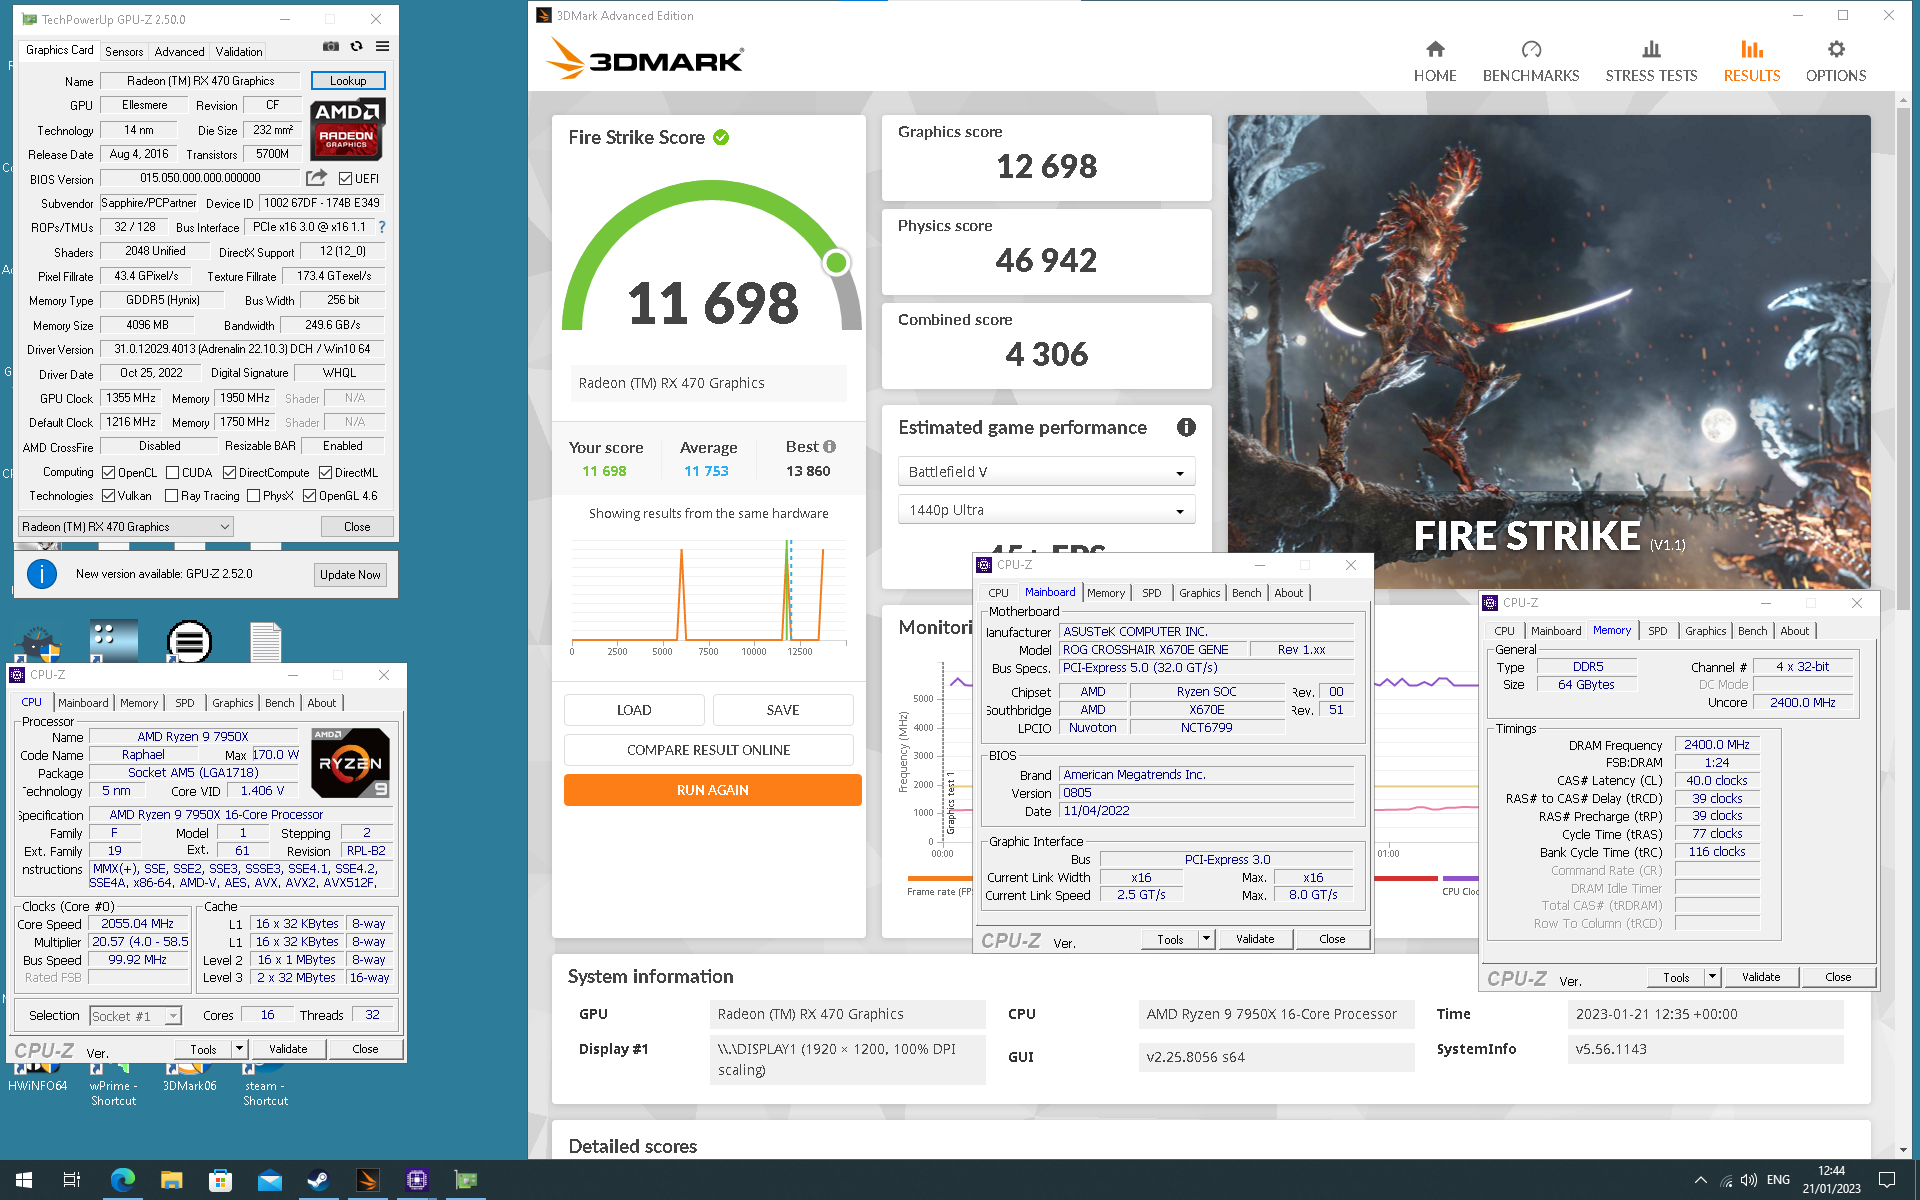Toggle Ray Tracing checkbox
Image resolution: width=1920 pixels, height=1200 pixels.
(x=171, y=496)
